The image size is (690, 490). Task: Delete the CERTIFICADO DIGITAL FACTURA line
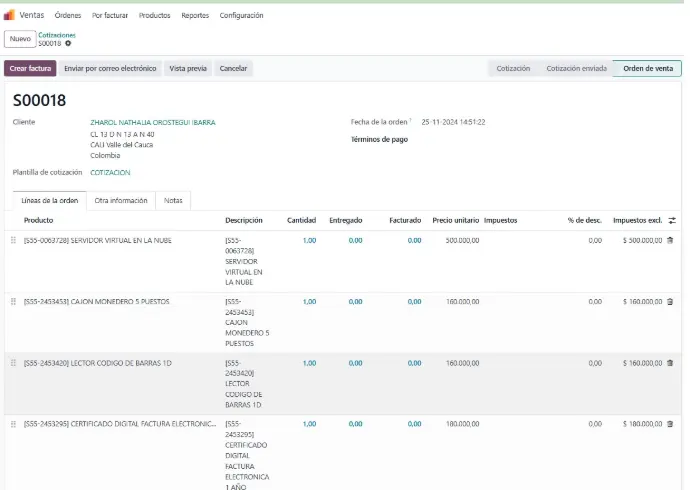tap(670, 424)
